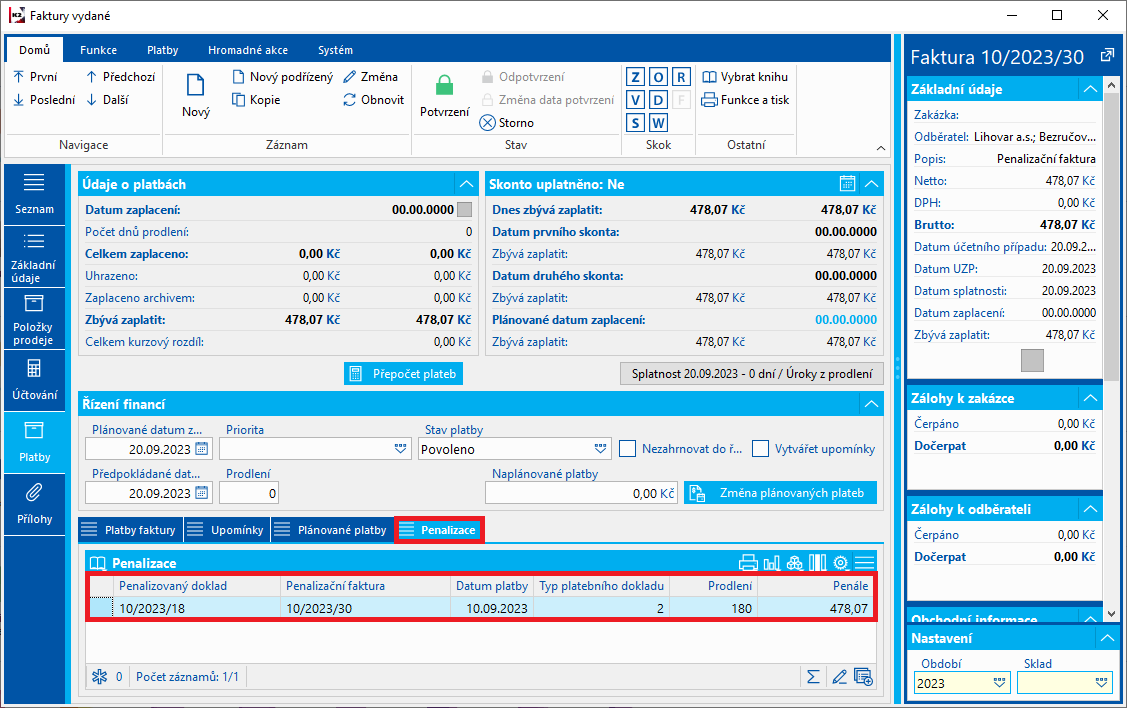Collapse Údaje o platbách section
Screen dimensions: 1127x708
click(466, 184)
